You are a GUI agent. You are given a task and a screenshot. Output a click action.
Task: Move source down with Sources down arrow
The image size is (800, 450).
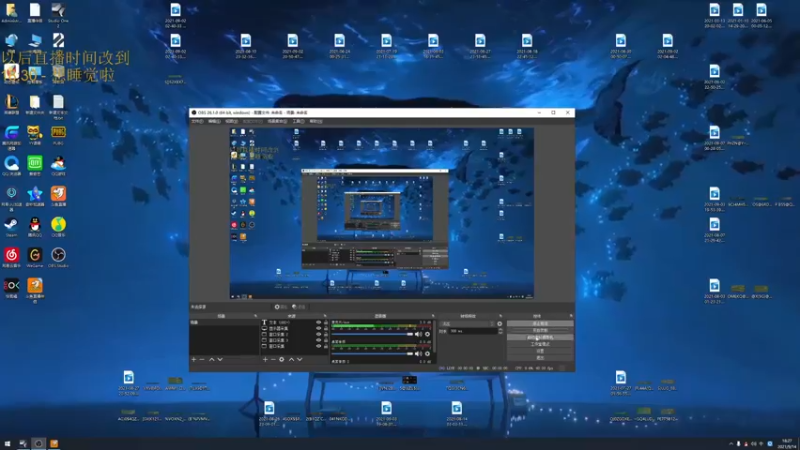(x=299, y=360)
